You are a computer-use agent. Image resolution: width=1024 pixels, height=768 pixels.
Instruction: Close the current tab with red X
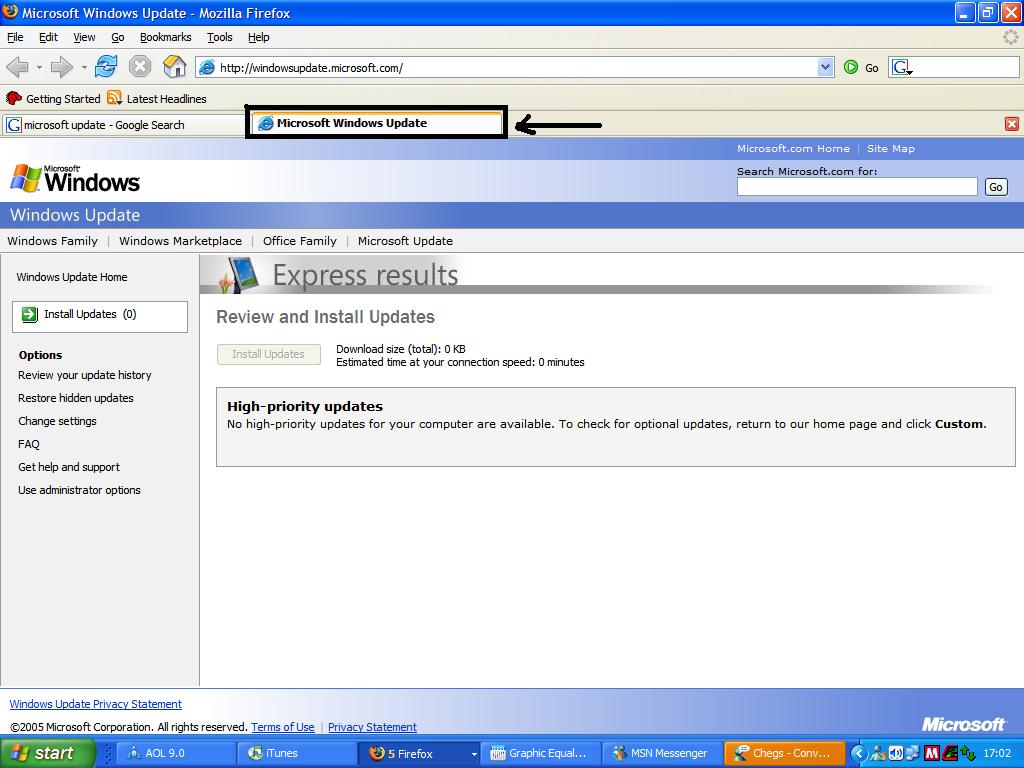click(x=1012, y=123)
